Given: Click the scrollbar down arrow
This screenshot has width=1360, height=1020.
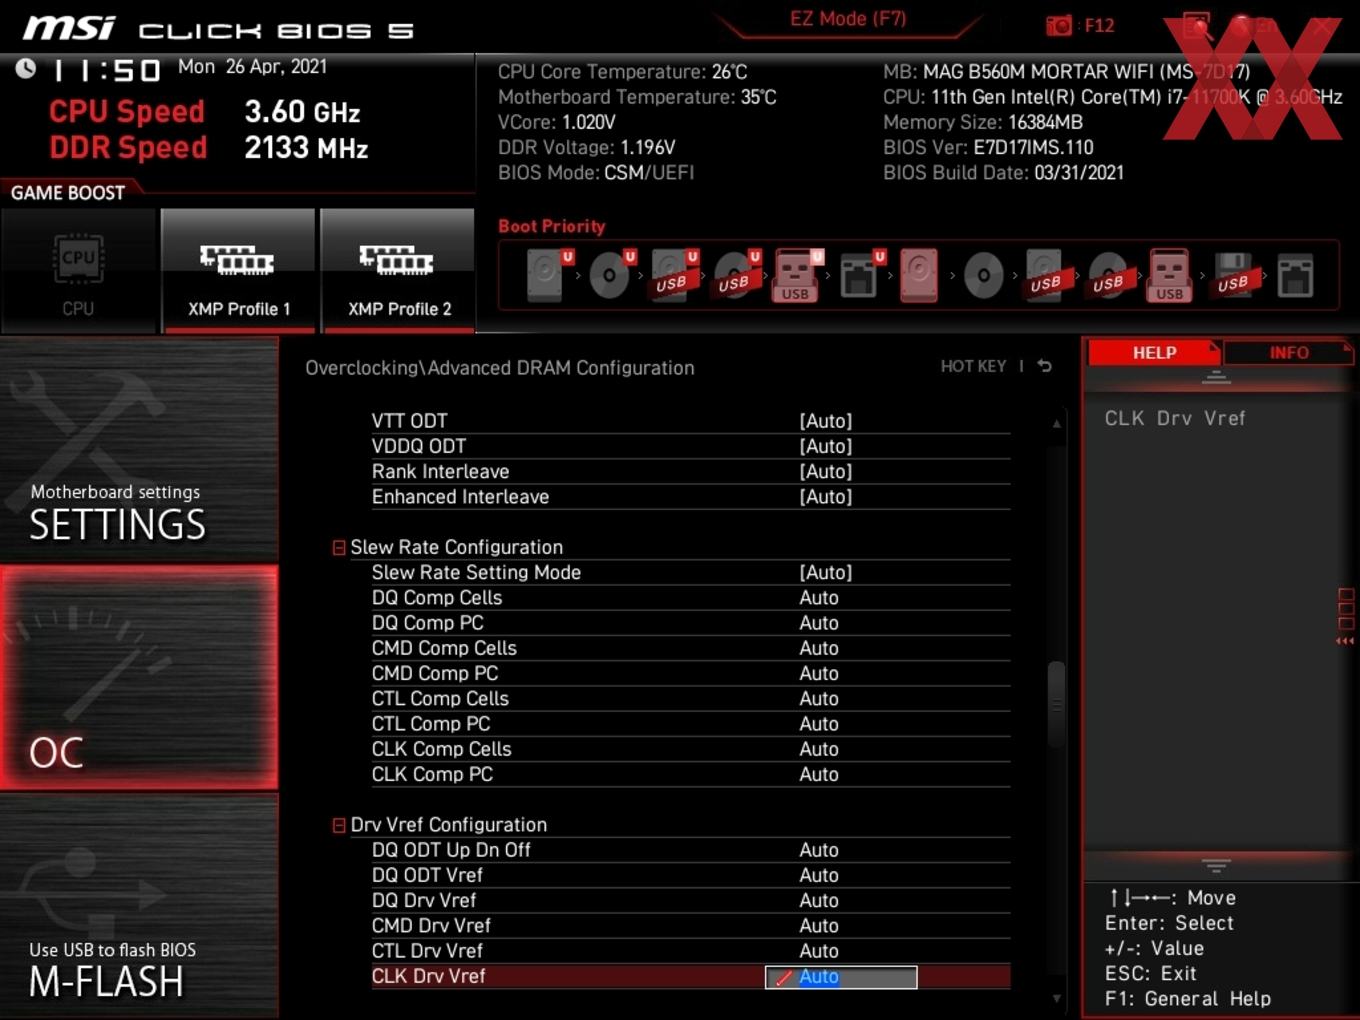Looking at the screenshot, I should pyautogui.click(x=1056, y=997).
